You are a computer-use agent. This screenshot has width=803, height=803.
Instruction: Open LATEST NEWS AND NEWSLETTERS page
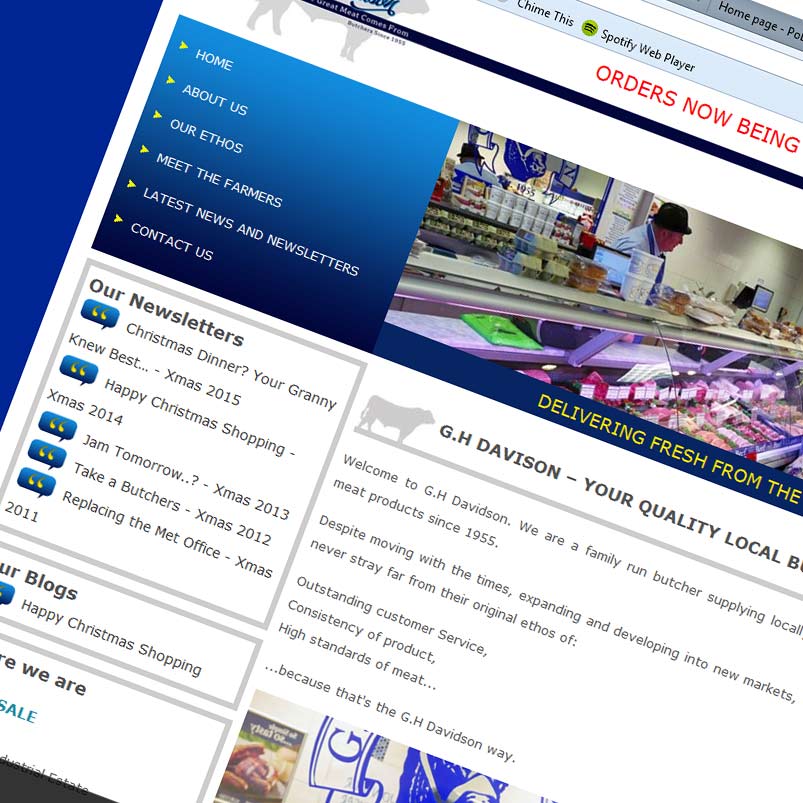pos(251,231)
